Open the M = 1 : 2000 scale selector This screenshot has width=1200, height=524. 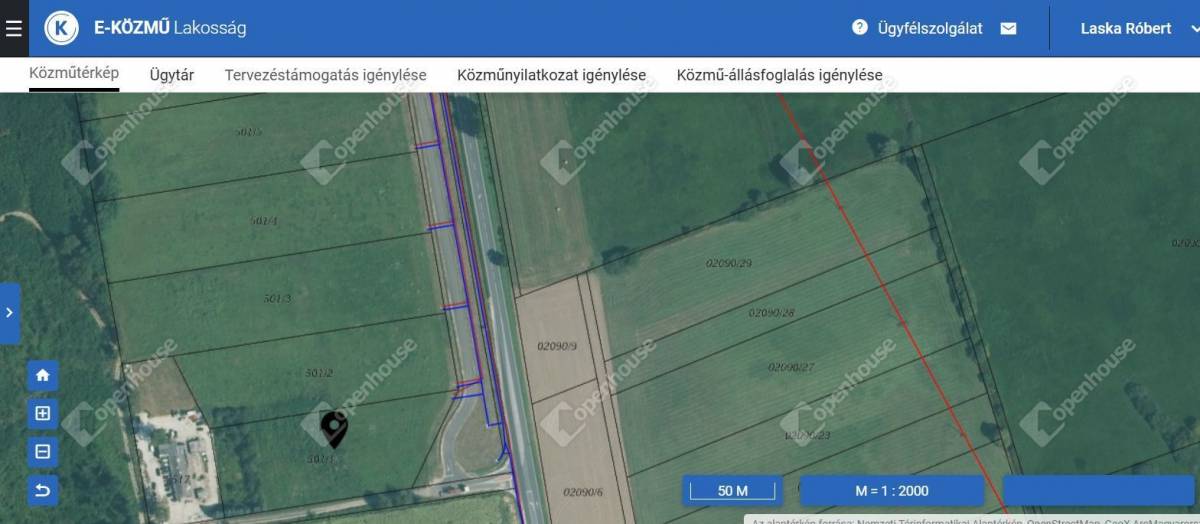pyautogui.click(x=892, y=490)
